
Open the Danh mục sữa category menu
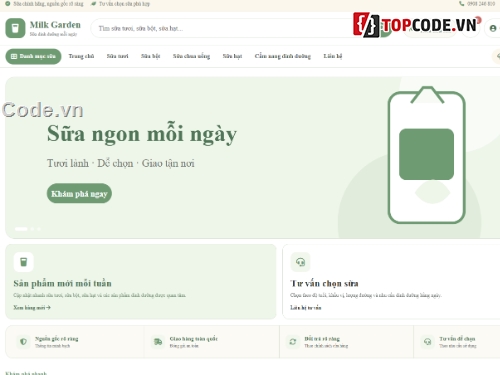pyautogui.click(x=33, y=56)
